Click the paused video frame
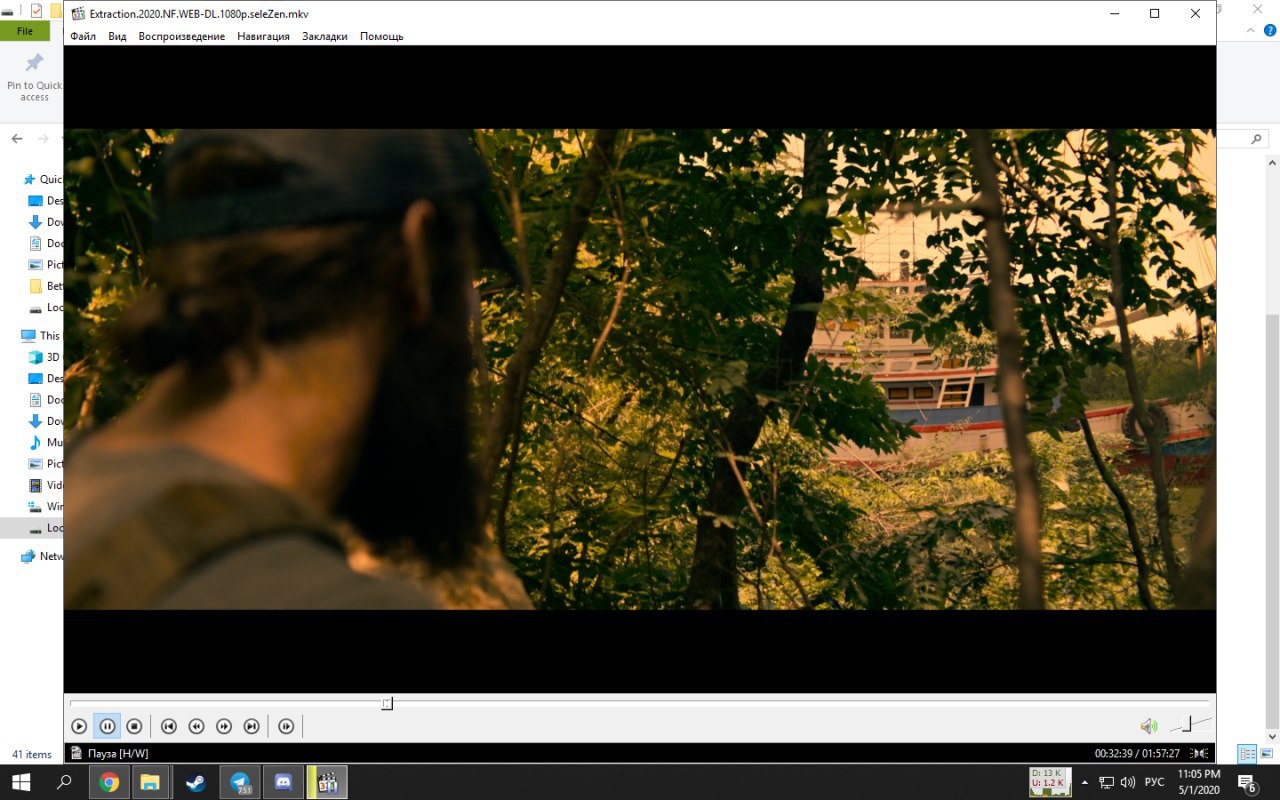1280x800 pixels. coord(640,369)
